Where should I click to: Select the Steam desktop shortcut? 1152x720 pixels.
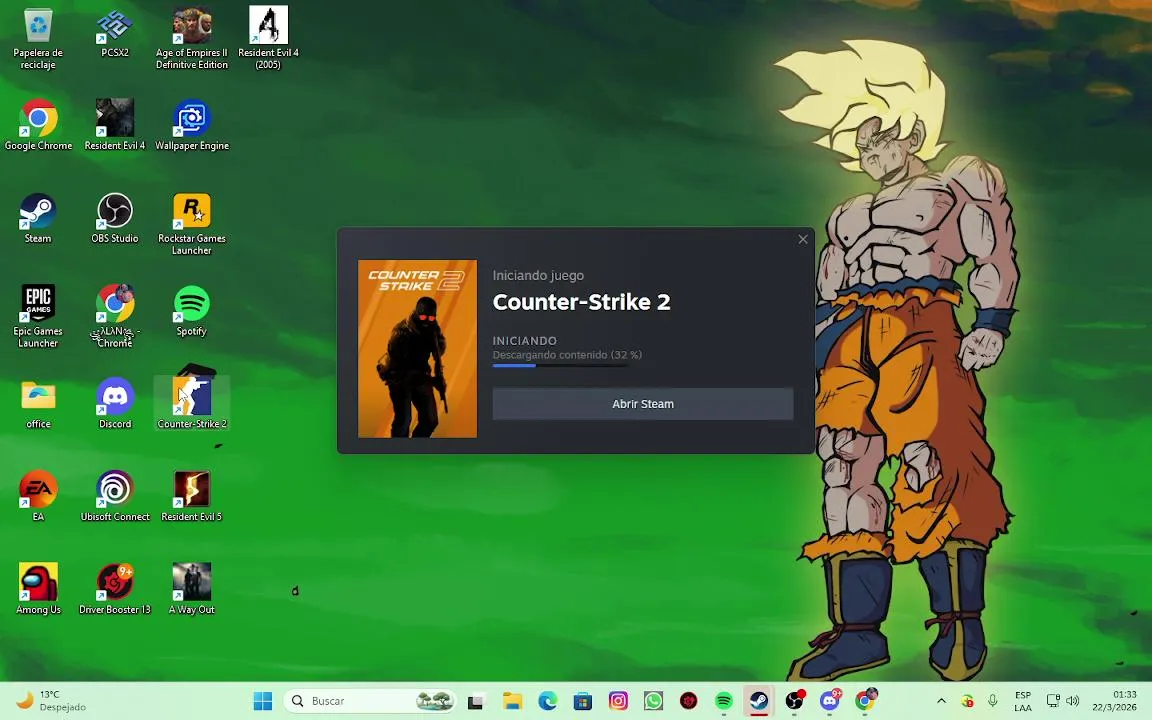tap(38, 217)
